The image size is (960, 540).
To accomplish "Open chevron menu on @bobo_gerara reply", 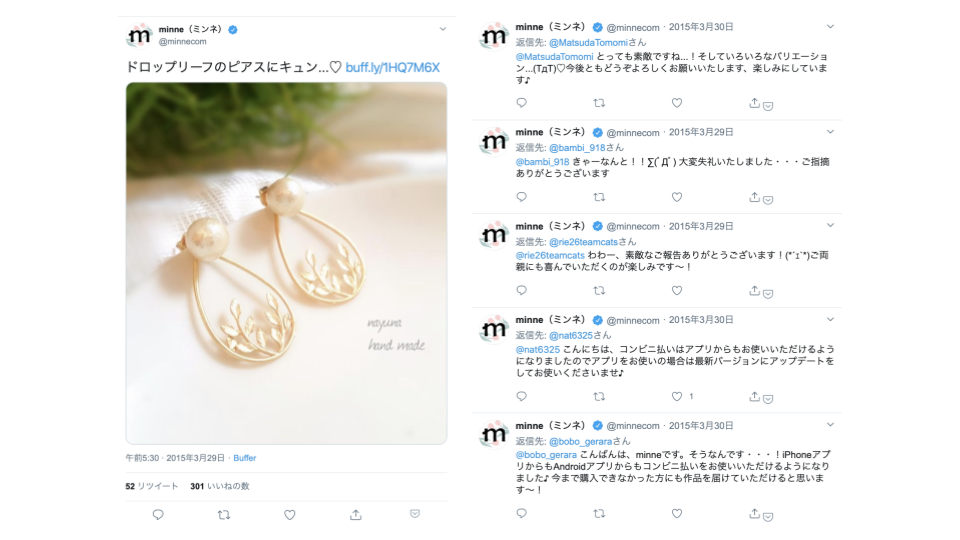I will point(830,425).
